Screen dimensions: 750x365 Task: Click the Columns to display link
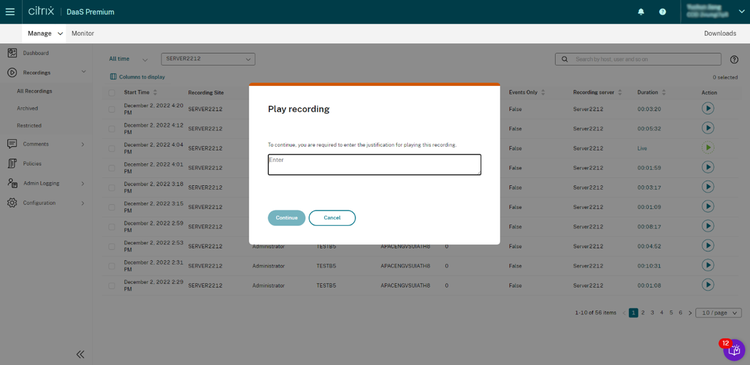point(142,77)
